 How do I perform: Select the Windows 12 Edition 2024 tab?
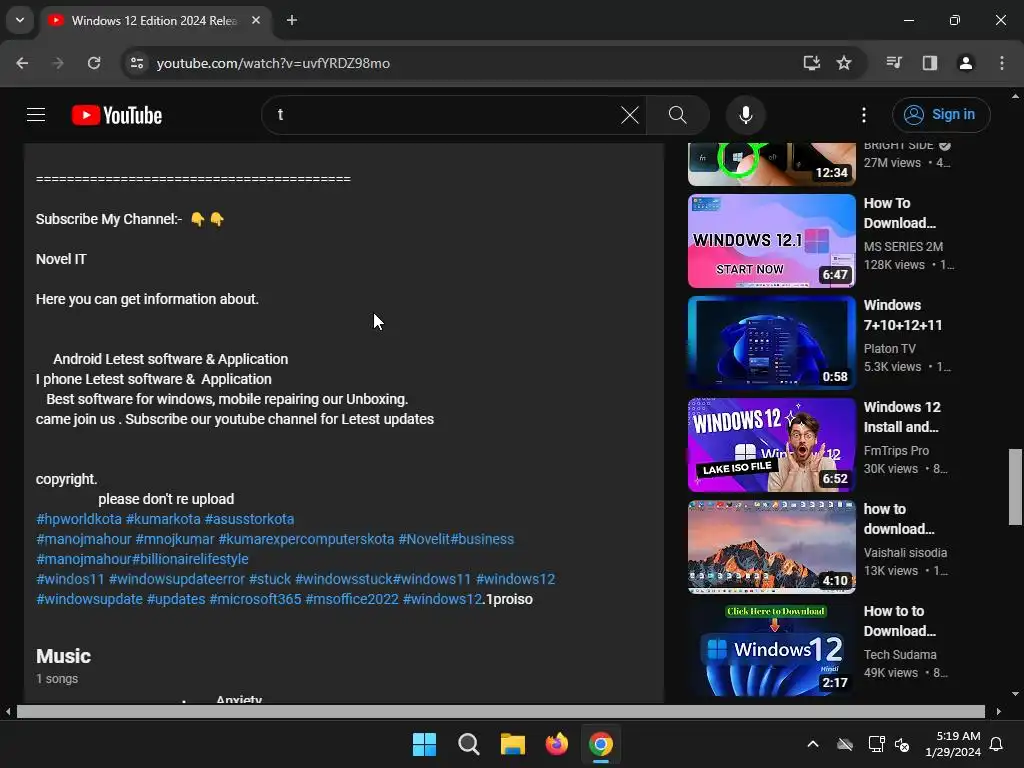pos(153,20)
